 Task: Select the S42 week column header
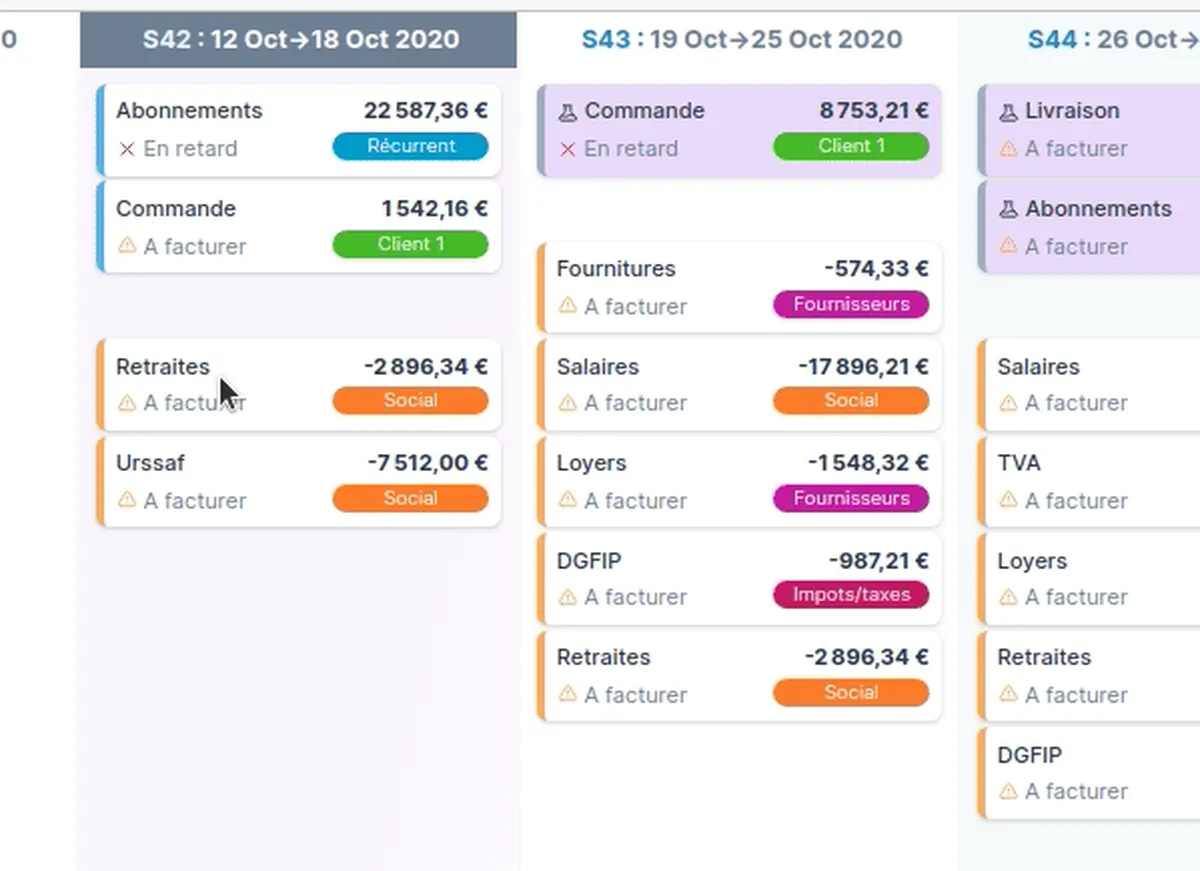(x=299, y=40)
